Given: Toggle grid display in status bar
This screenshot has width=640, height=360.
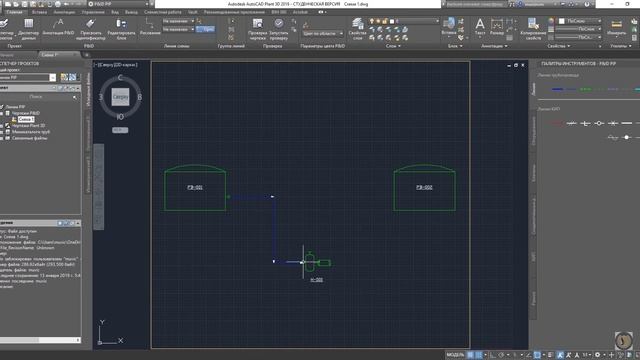Looking at the screenshot, I should point(471,355).
